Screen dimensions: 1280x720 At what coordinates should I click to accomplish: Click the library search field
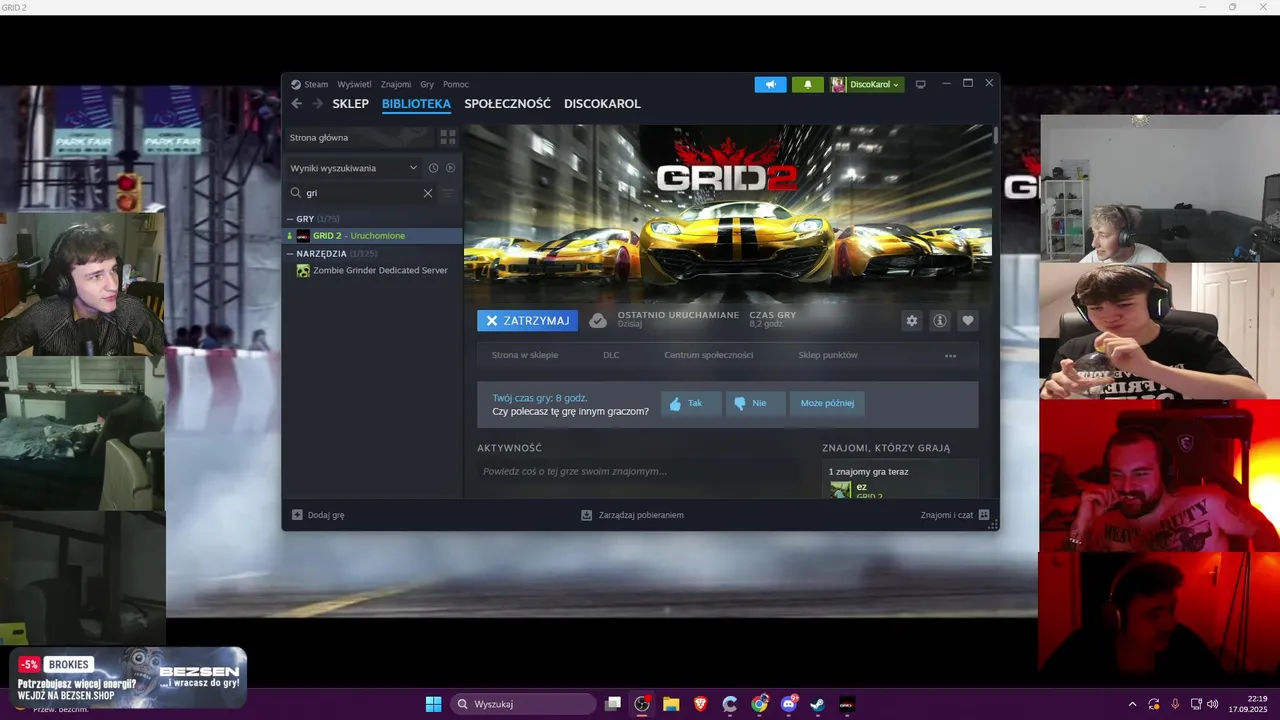point(360,193)
